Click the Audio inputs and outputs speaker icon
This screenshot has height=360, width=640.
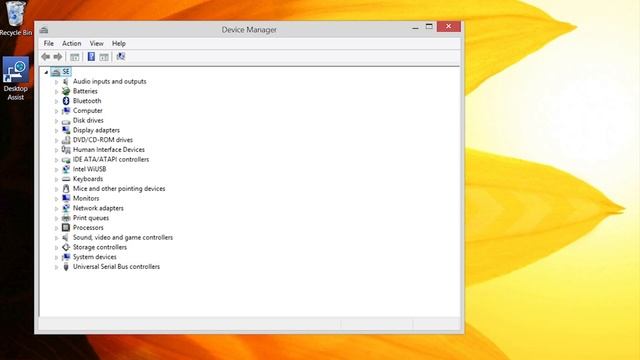(x=66, y=81)
